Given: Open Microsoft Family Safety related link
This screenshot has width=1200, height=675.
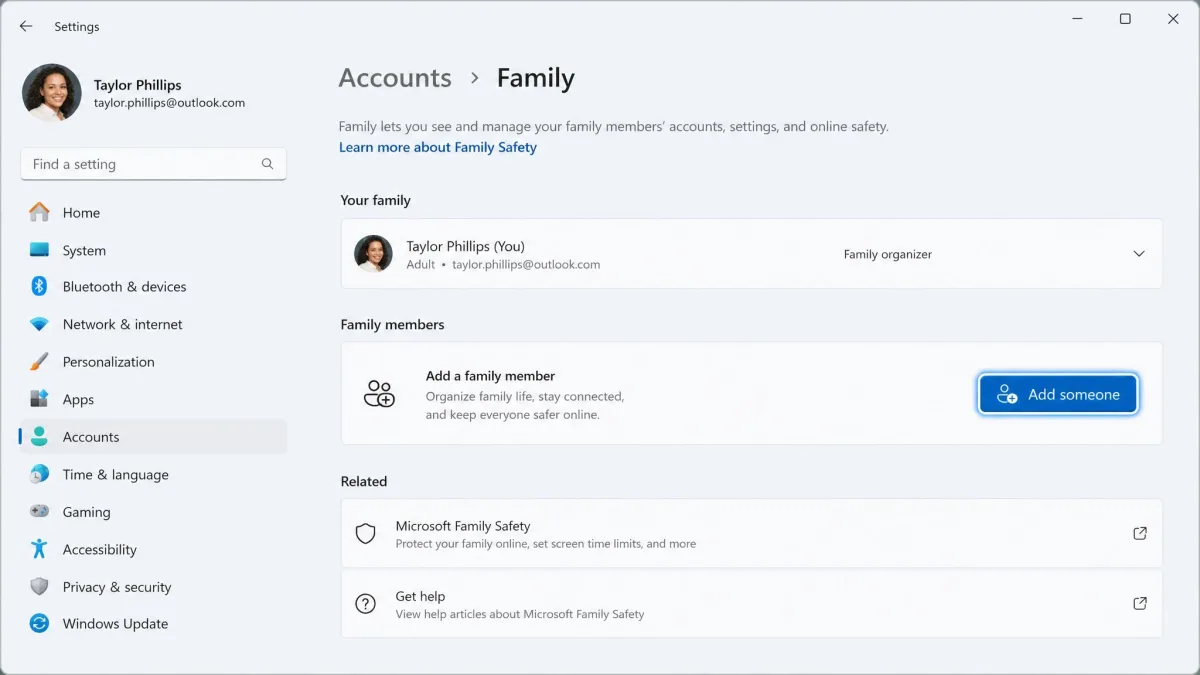Looking at the screenshot, I should (x=751, y=534).
